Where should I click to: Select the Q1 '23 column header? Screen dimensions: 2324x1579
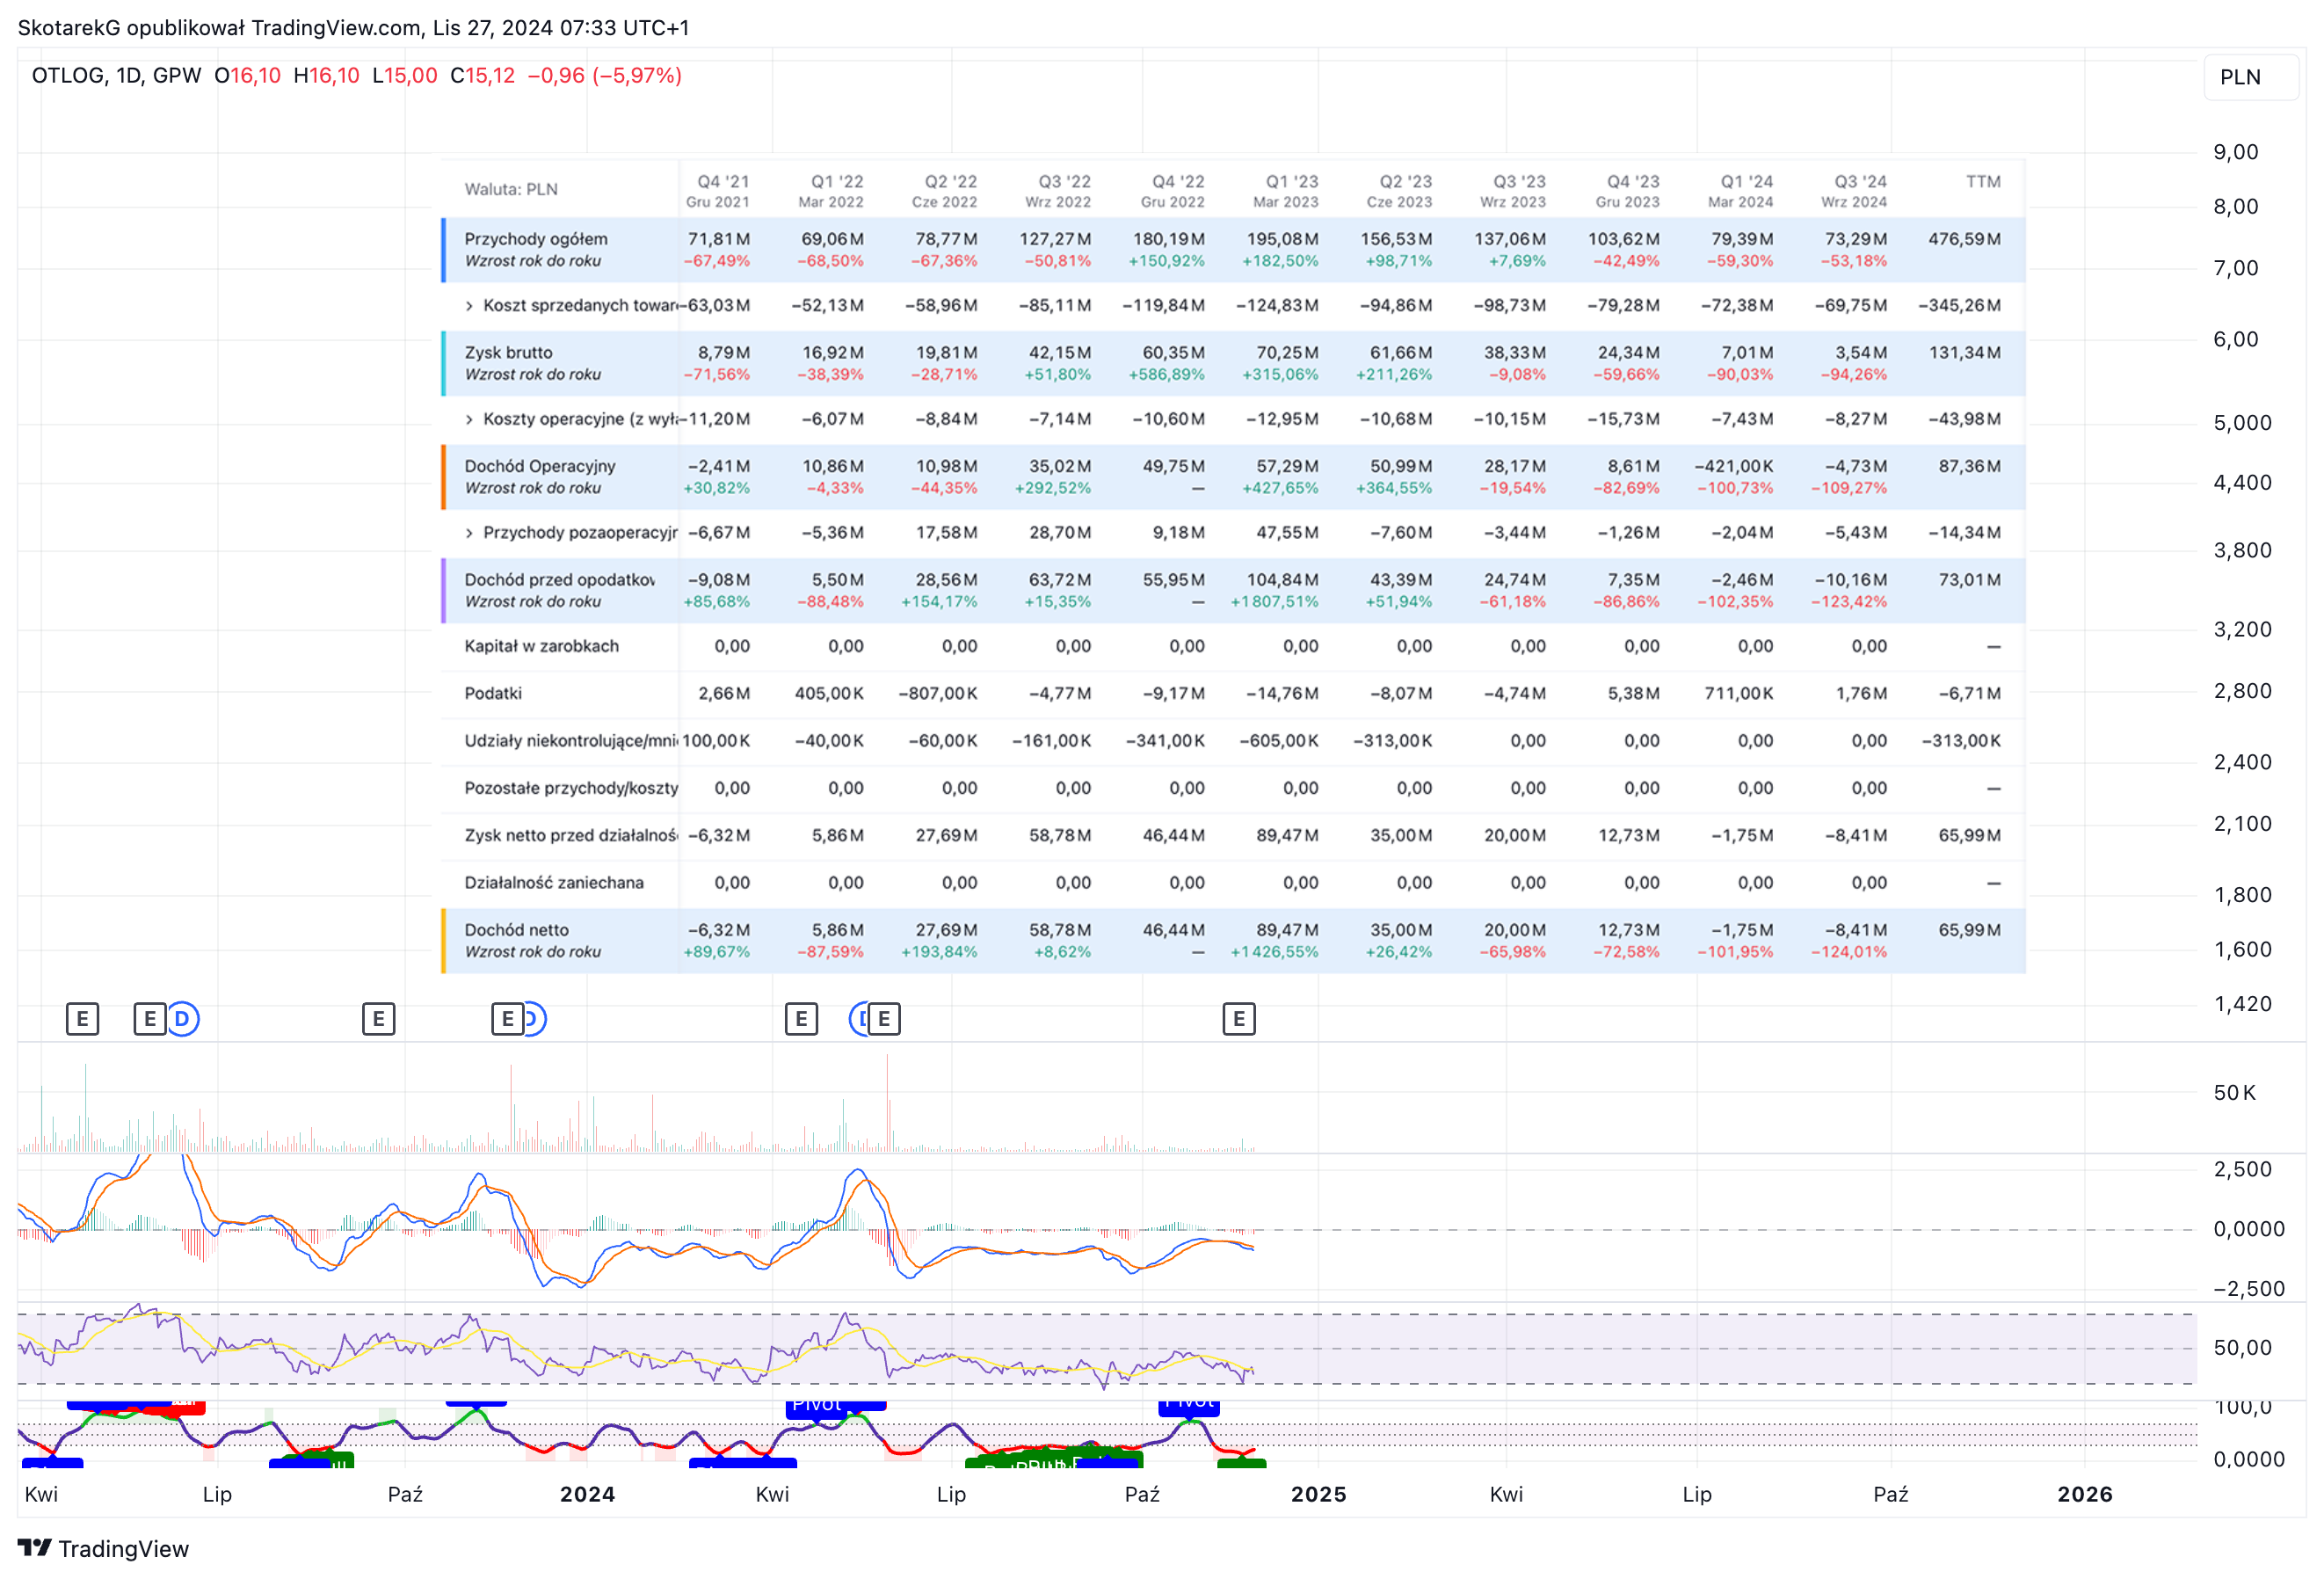[1286, 191]
